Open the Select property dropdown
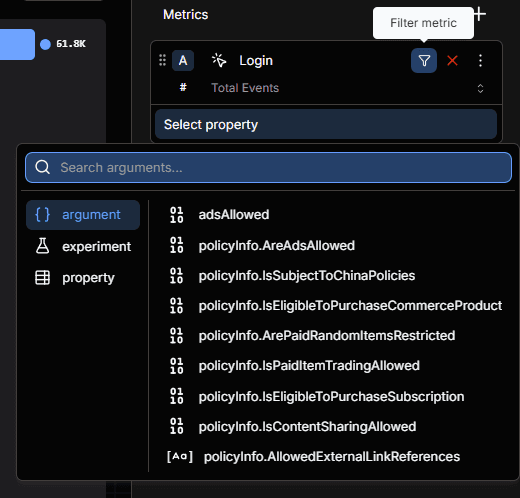The image size is (520, 498). [326, 124]
